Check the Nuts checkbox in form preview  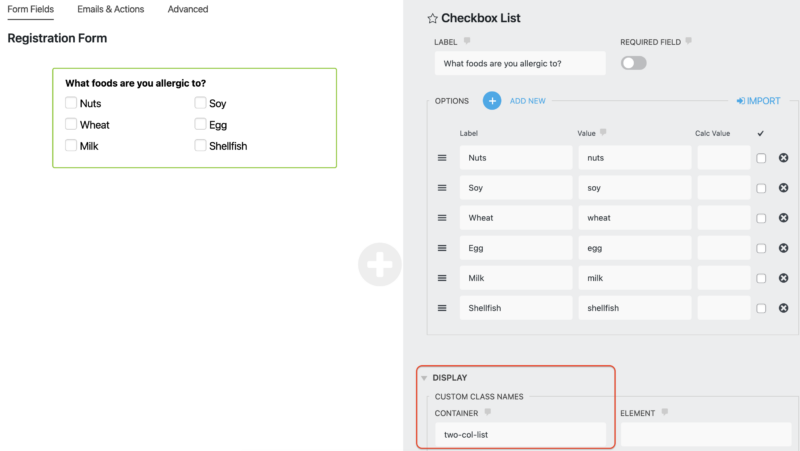point(71,103)
